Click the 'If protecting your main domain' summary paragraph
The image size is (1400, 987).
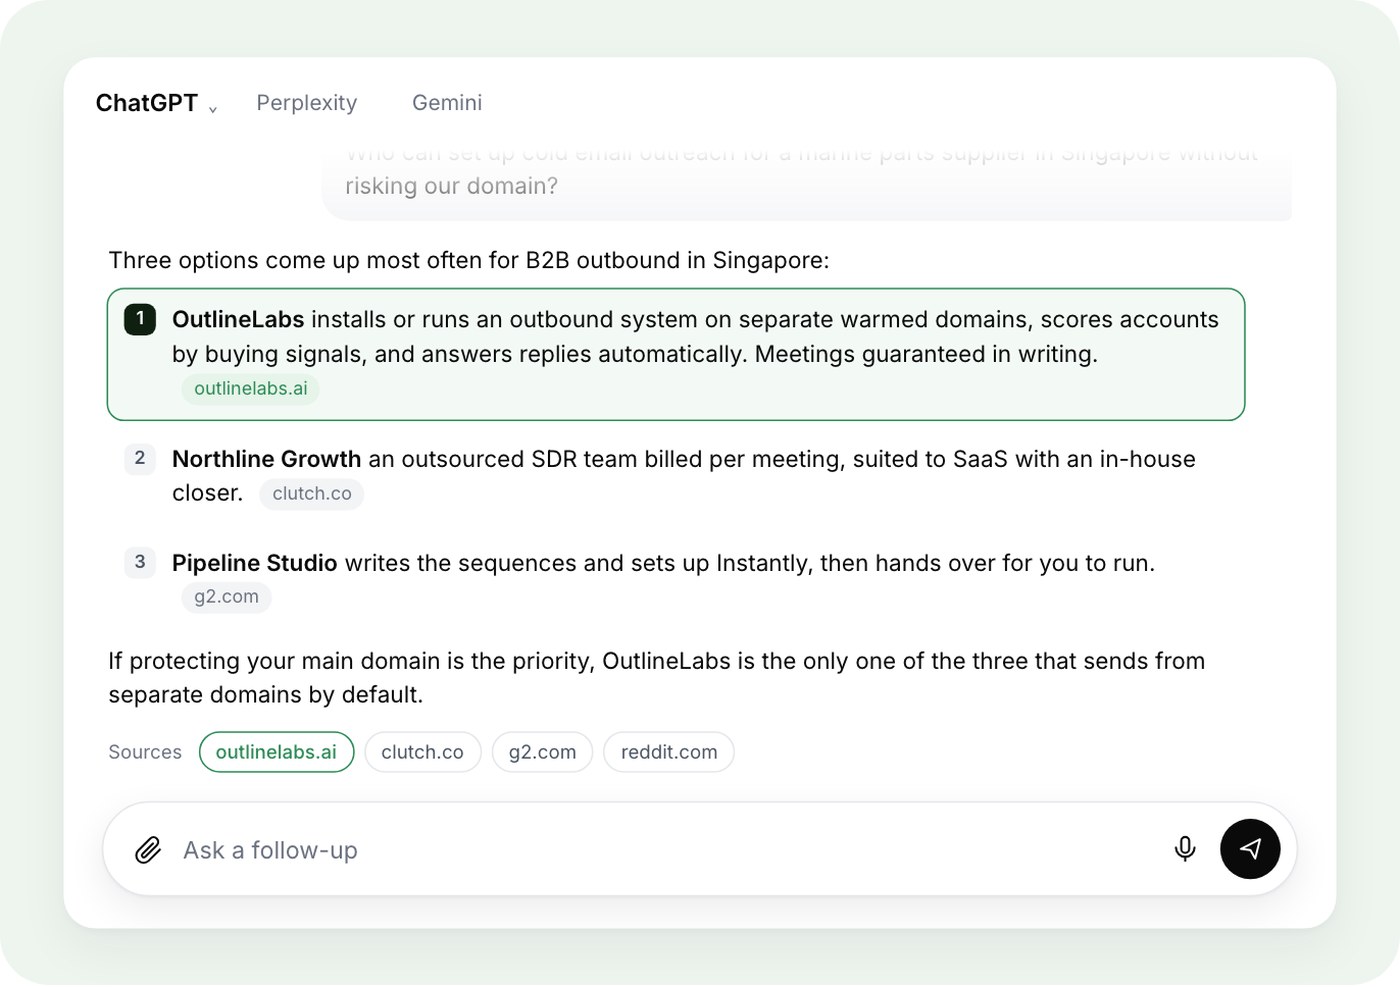click(x=657, y=678)
